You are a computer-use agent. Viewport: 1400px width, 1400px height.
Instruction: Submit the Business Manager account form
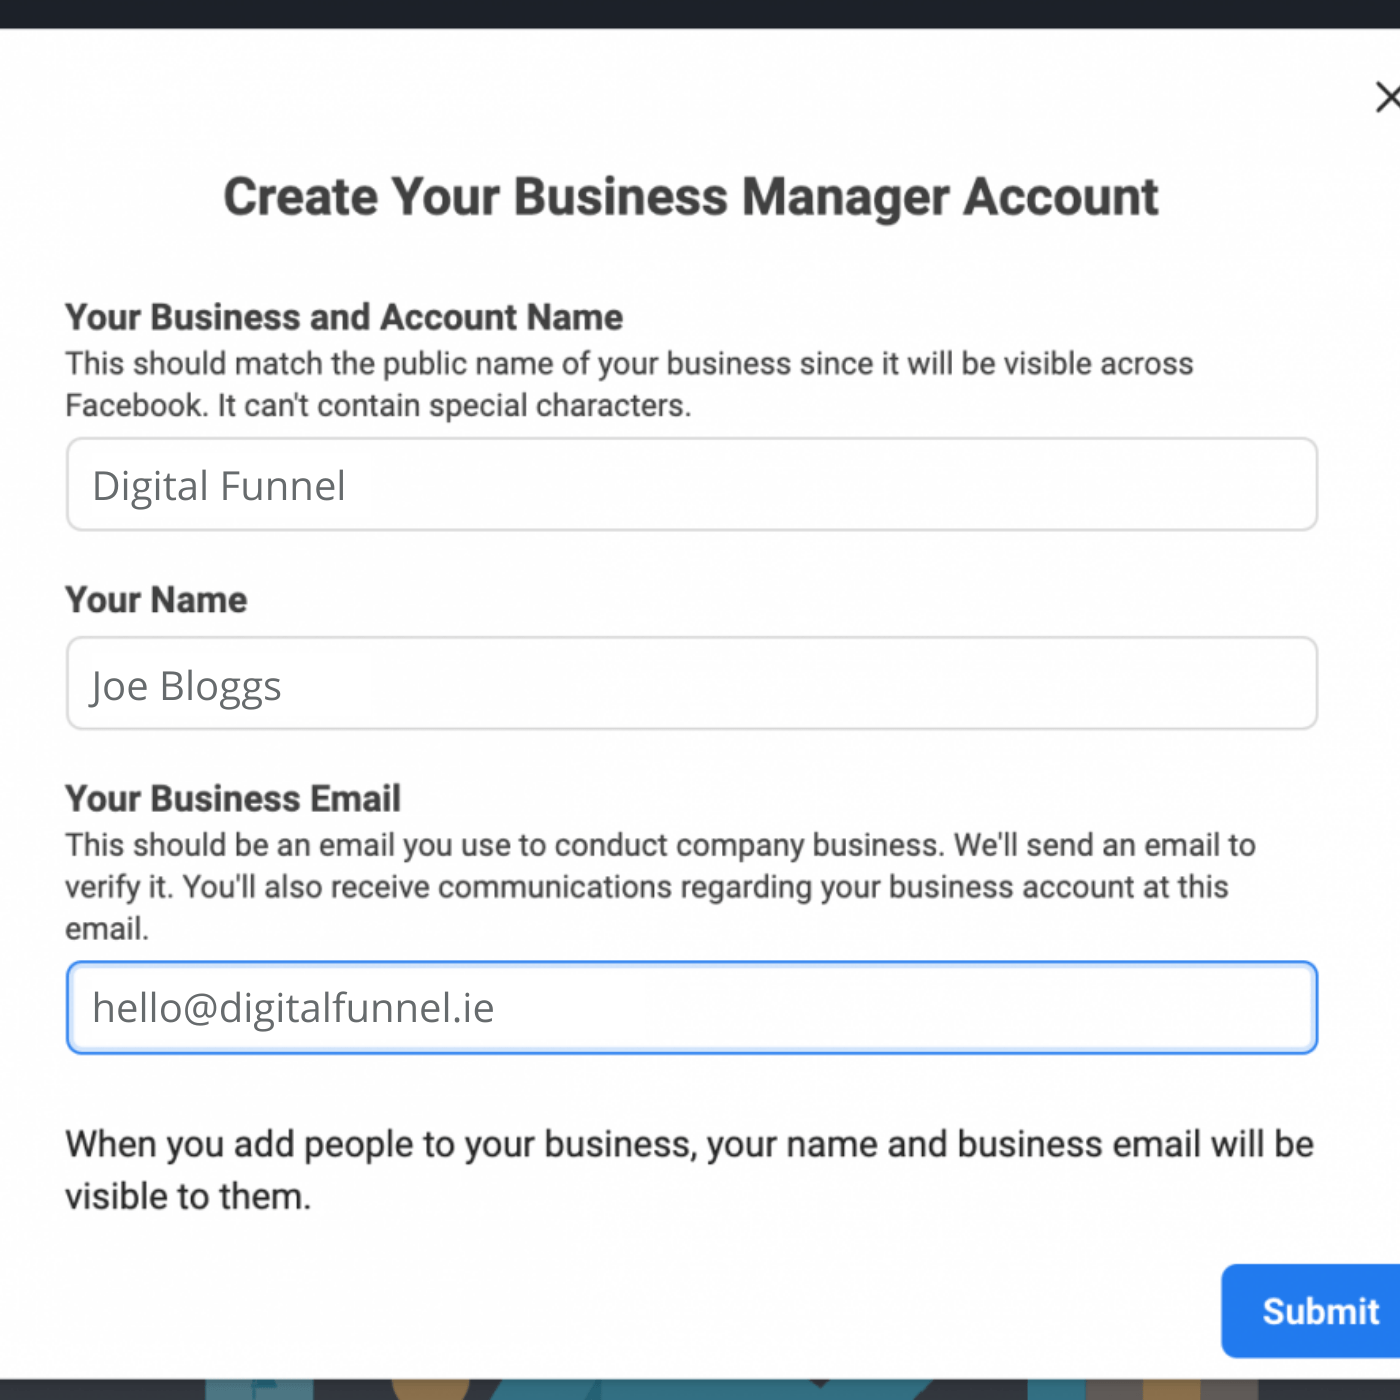[1311, 1311]
